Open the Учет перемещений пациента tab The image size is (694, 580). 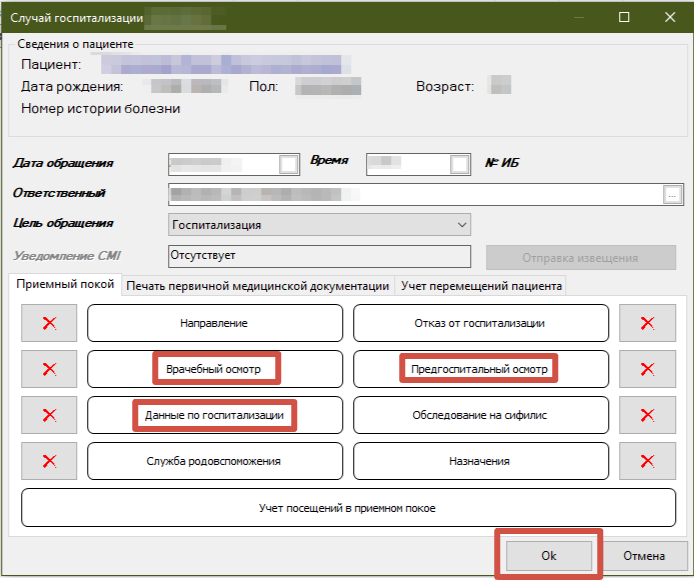(x=481, y=286)
